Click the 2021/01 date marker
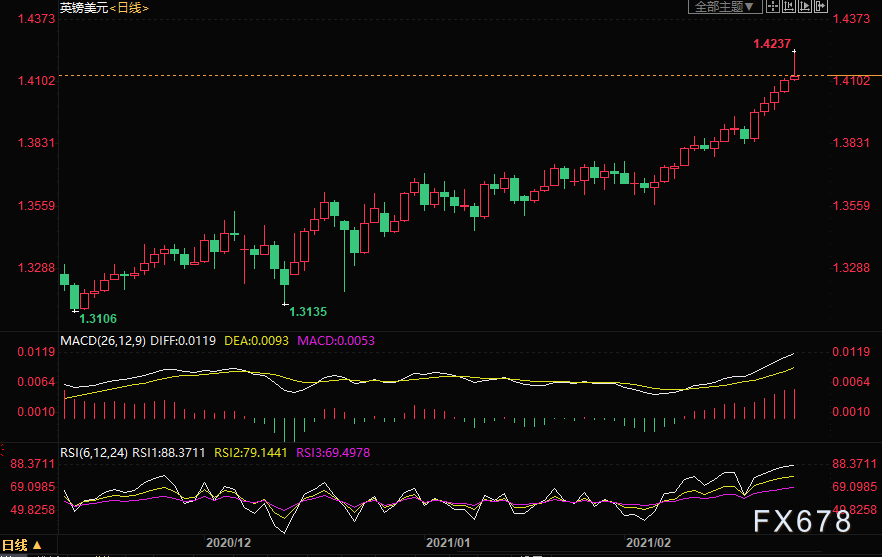 448,543
